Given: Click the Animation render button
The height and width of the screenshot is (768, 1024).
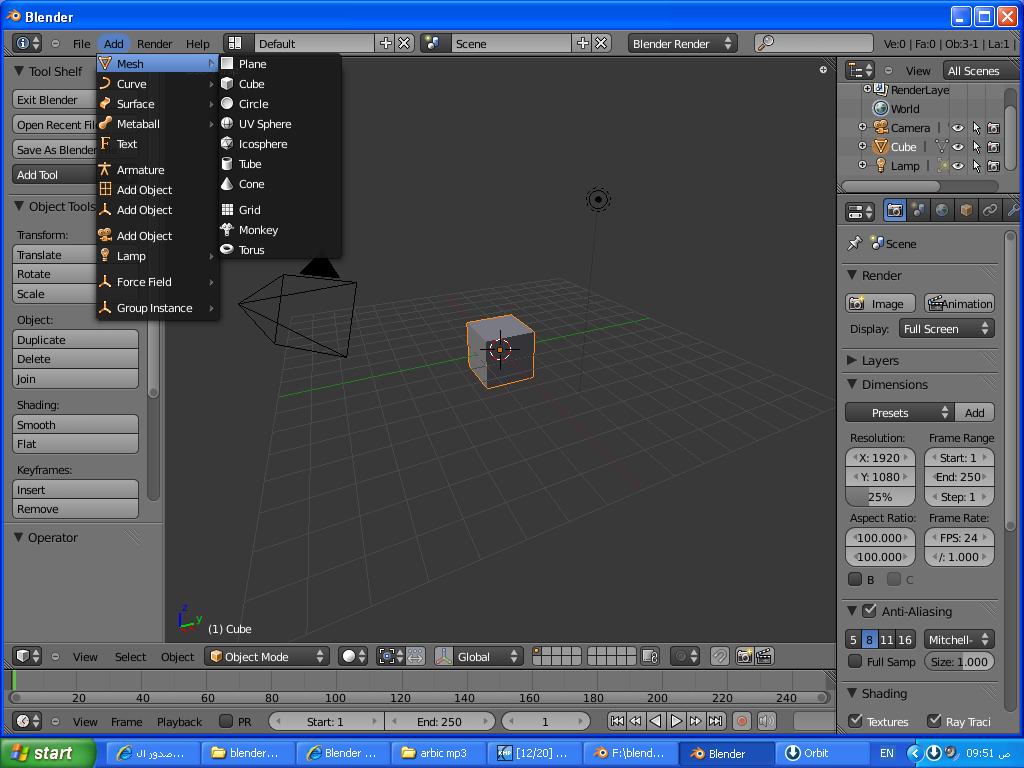Looking at the screenshot, I should [x=959, y=304].
